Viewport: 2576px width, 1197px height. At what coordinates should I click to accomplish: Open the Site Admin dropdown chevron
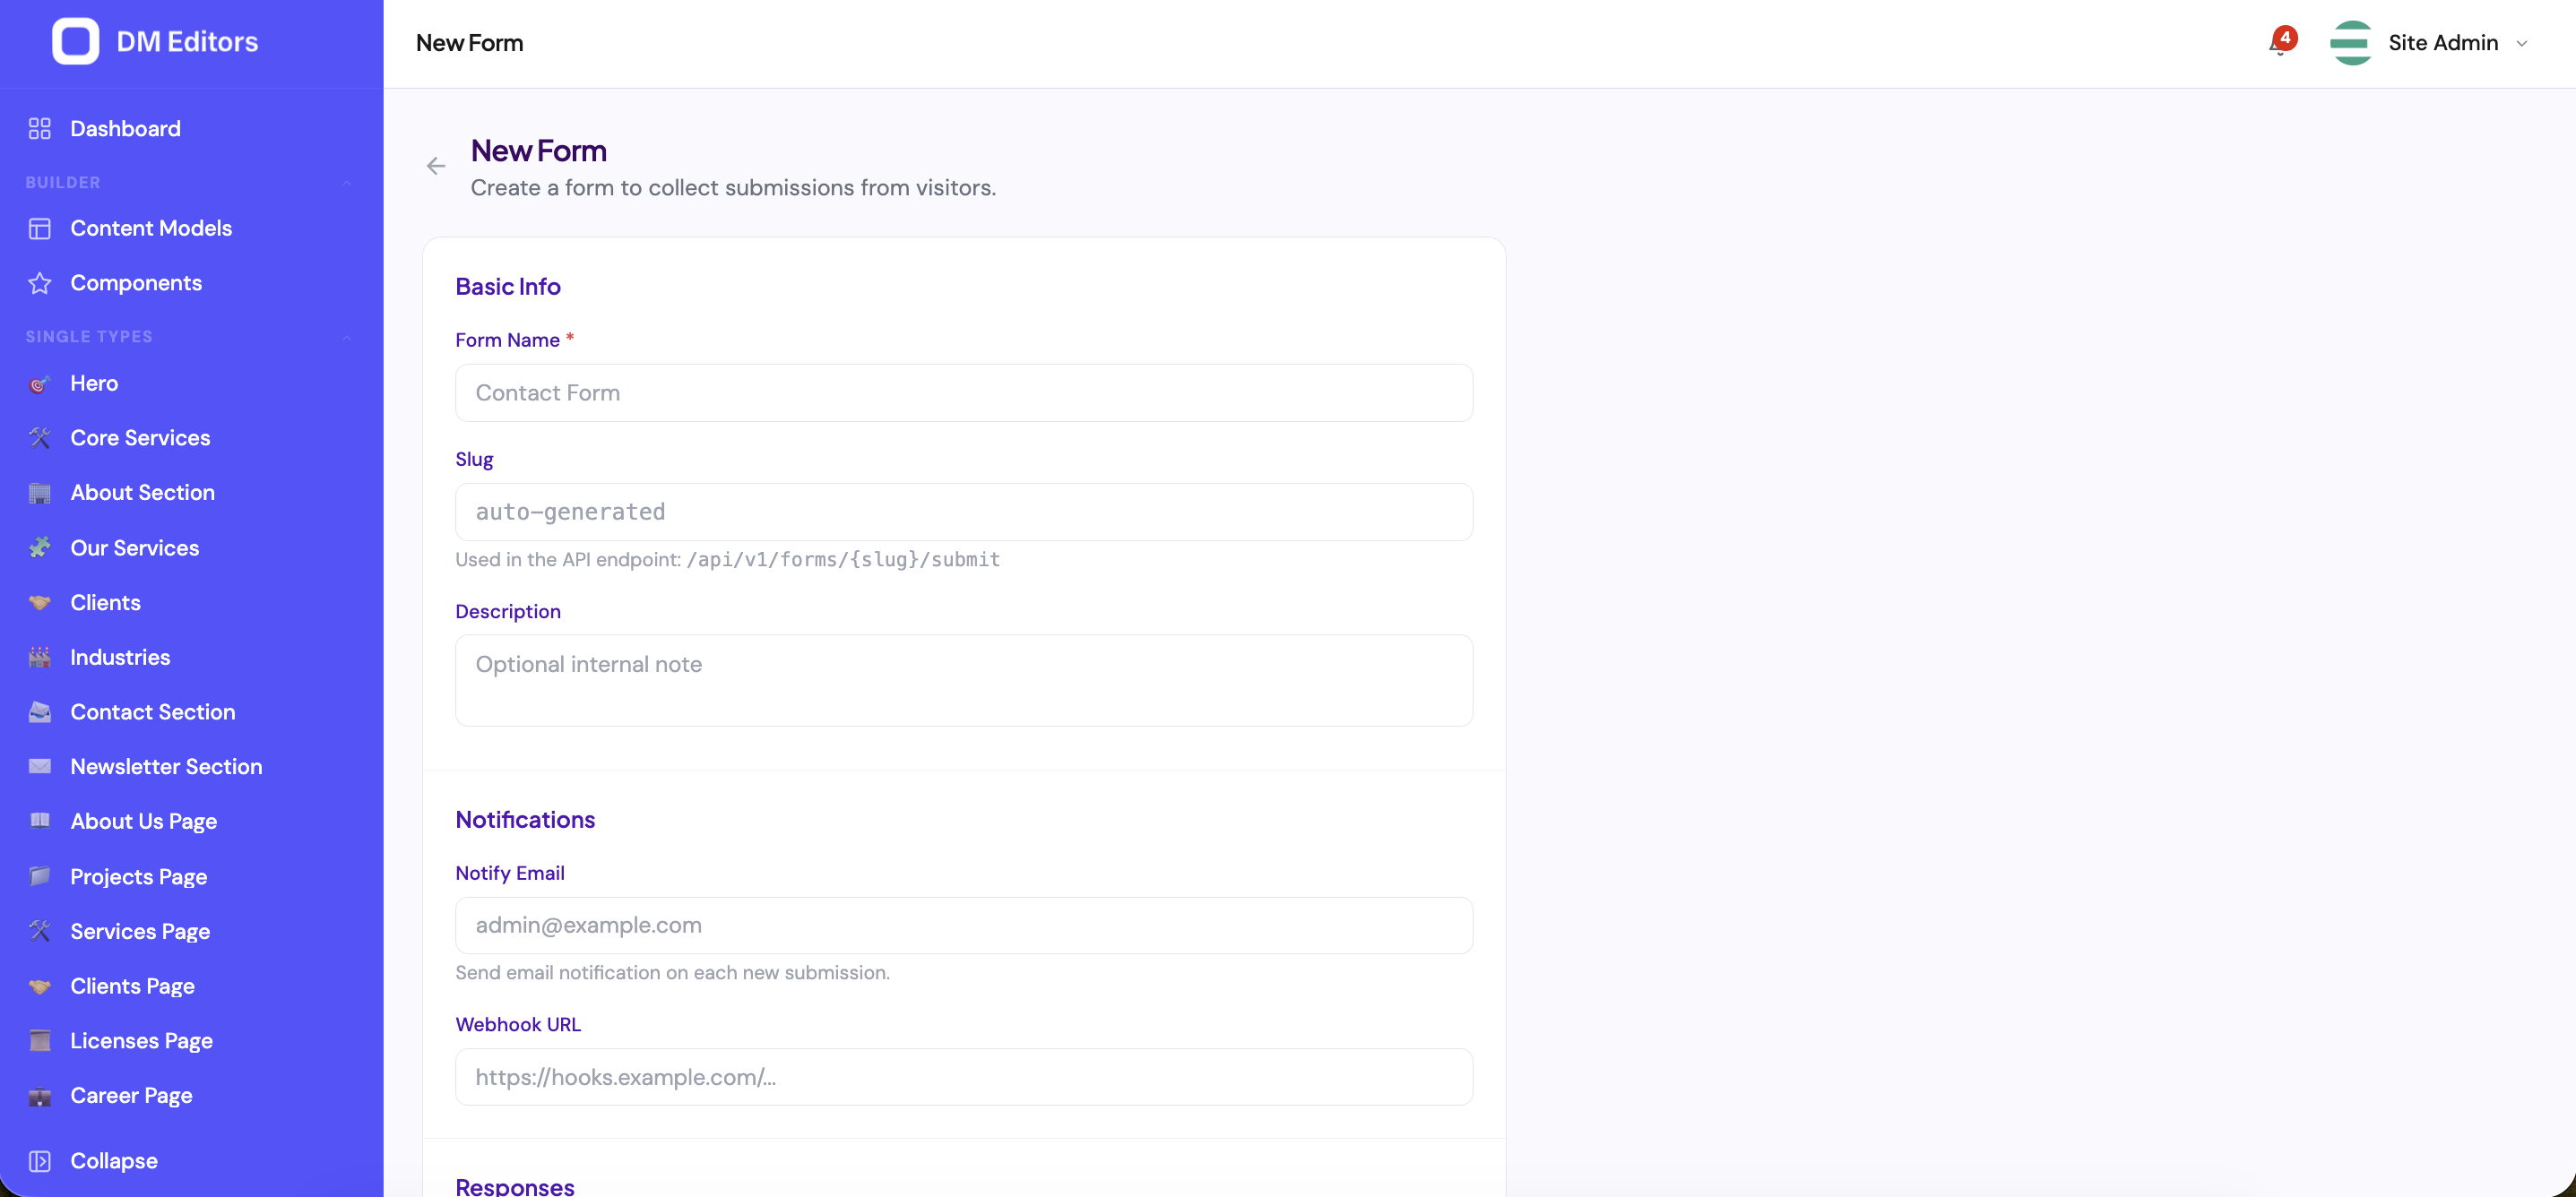point(2522,43)
